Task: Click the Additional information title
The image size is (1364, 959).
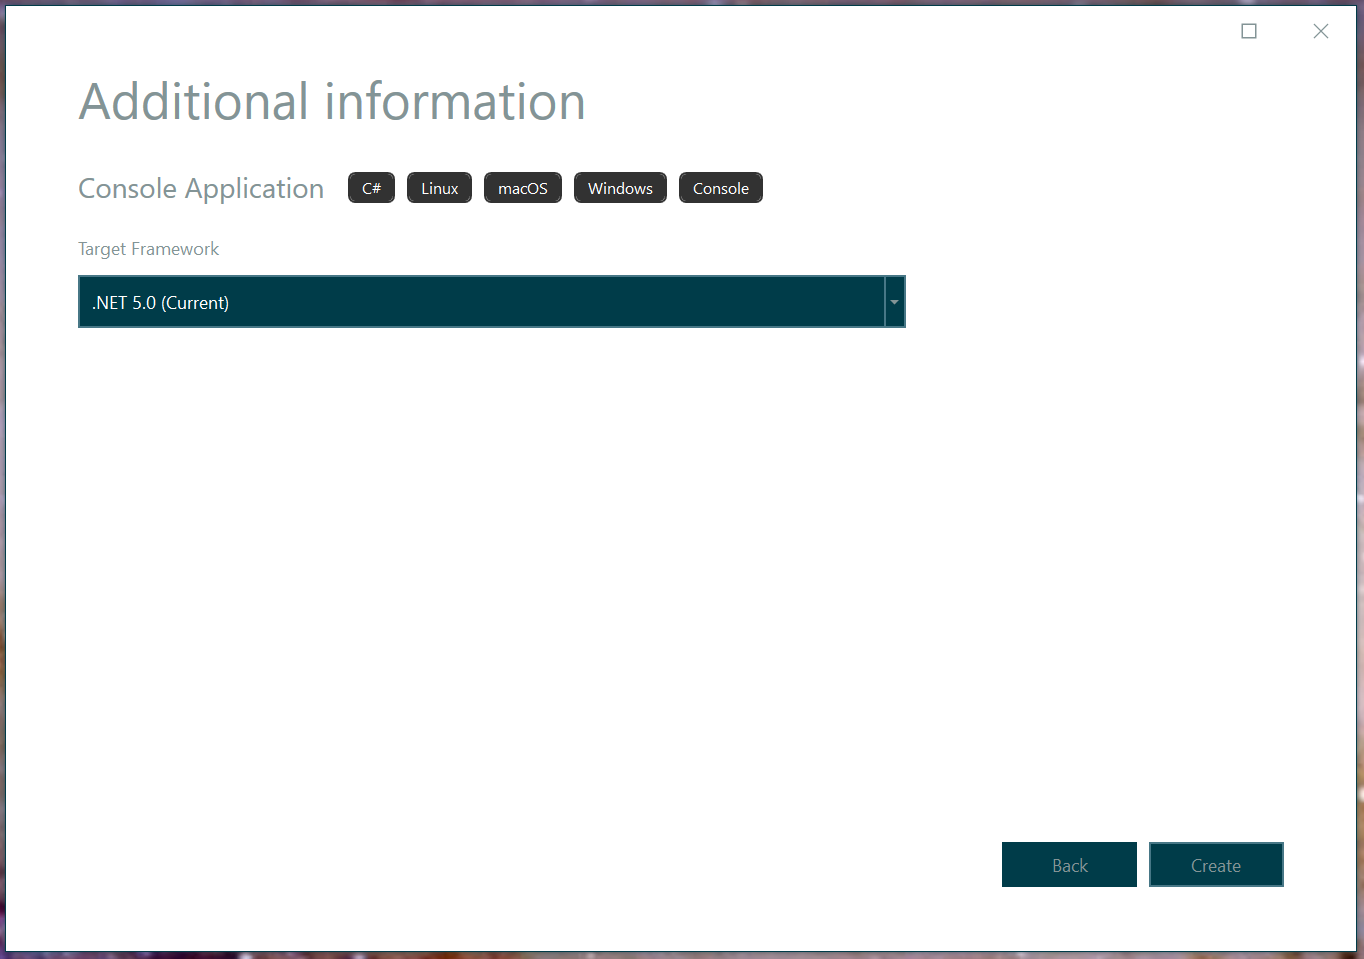Action: (x=332, y=102)
